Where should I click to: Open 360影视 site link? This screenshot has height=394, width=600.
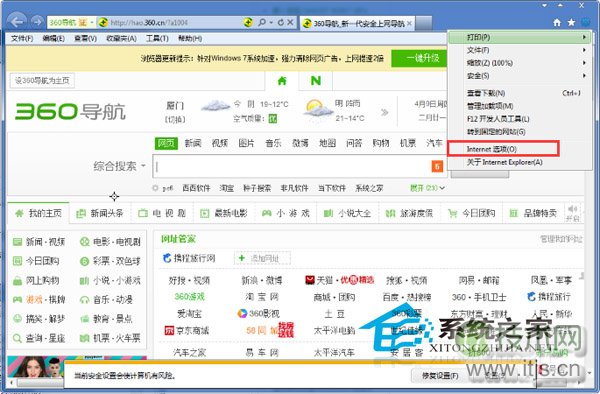pyautogui.click(x=259, y=313)
